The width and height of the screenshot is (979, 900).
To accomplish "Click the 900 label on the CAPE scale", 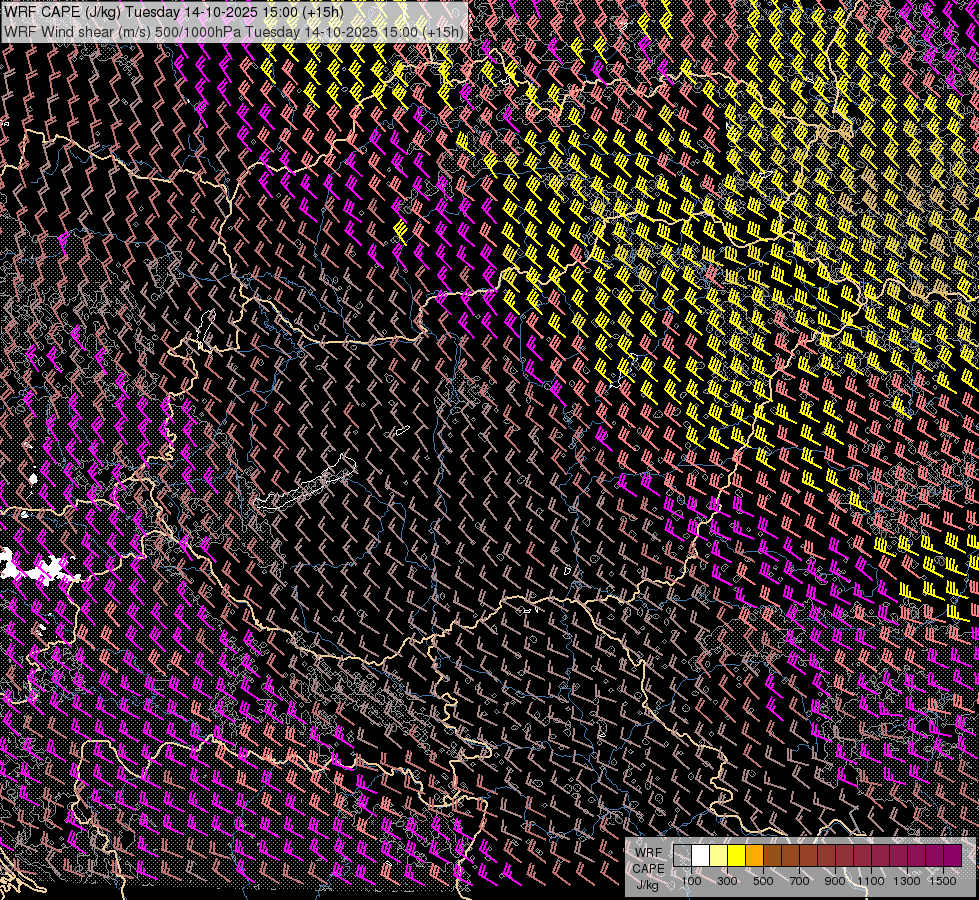I will [x=835, y=881].
